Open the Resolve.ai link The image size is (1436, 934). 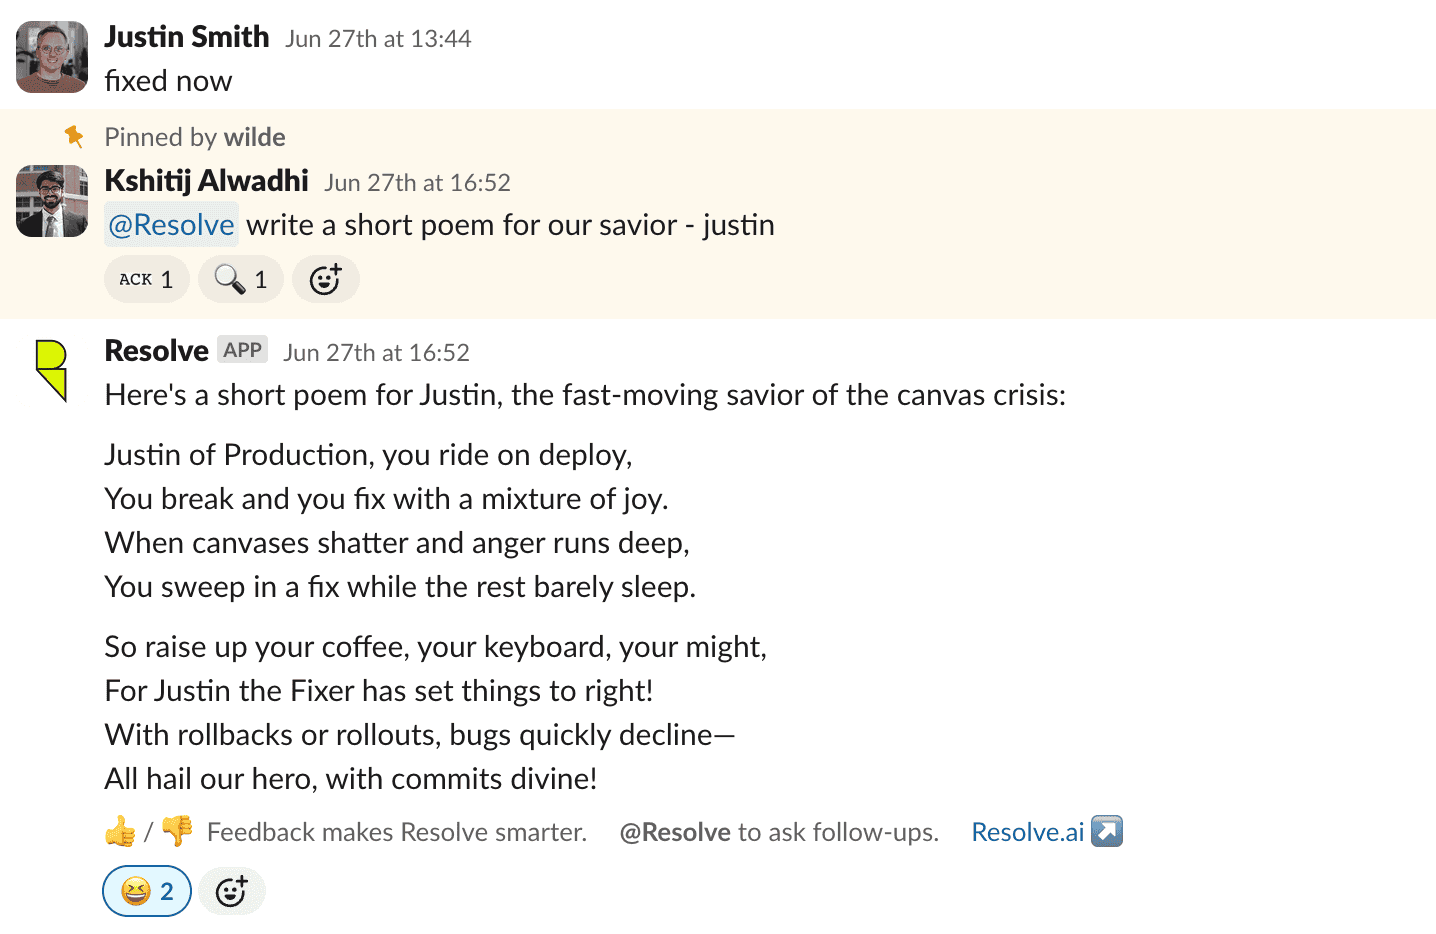[x=1027, y=832]
